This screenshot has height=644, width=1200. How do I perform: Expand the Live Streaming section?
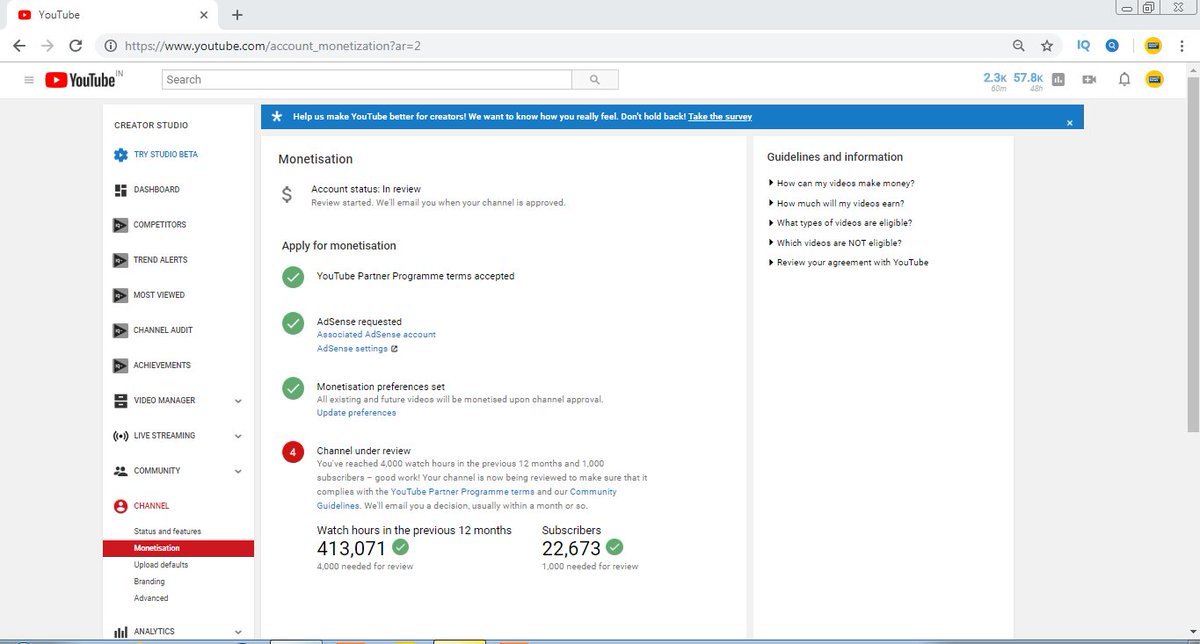coord(238,436)
